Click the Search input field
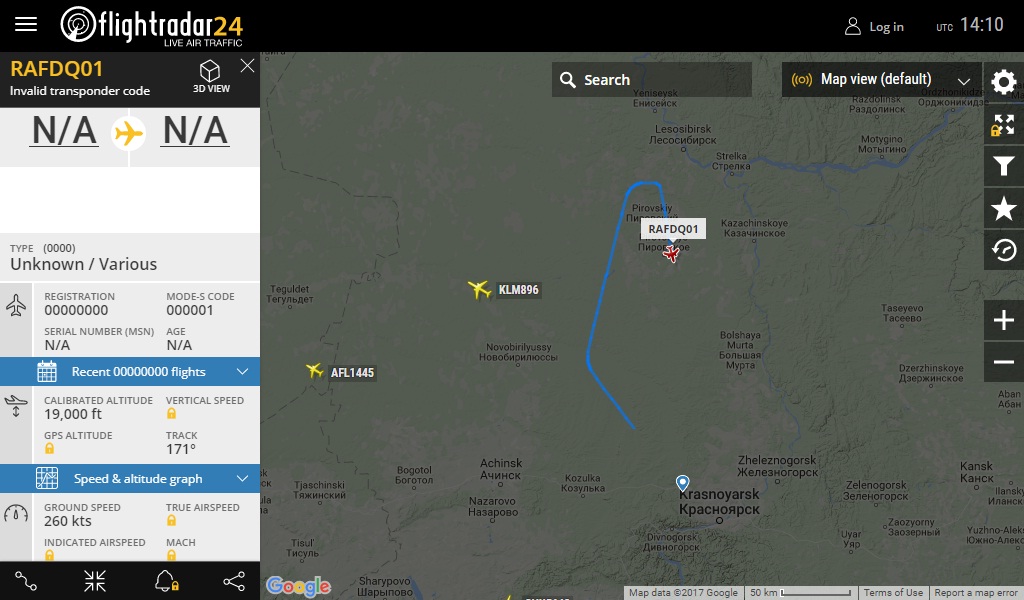 652,80
